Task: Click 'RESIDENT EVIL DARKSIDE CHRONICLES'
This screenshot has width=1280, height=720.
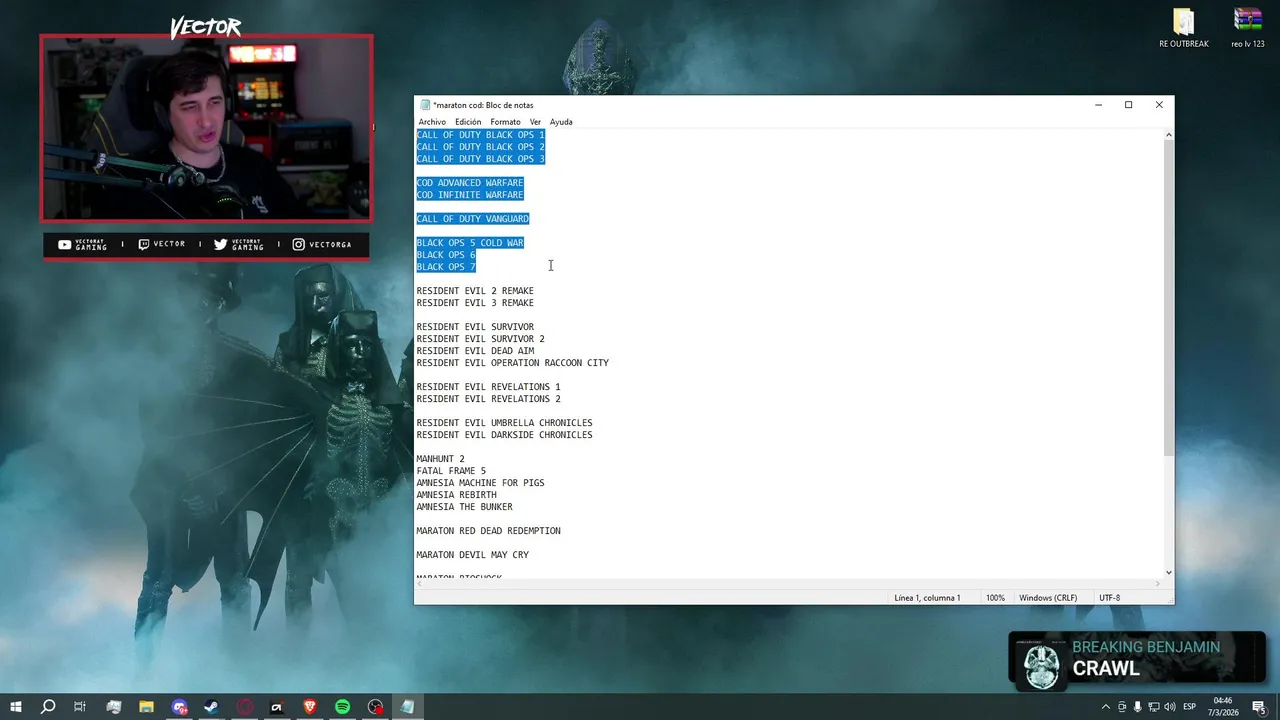Action: (x=505, y=435)
